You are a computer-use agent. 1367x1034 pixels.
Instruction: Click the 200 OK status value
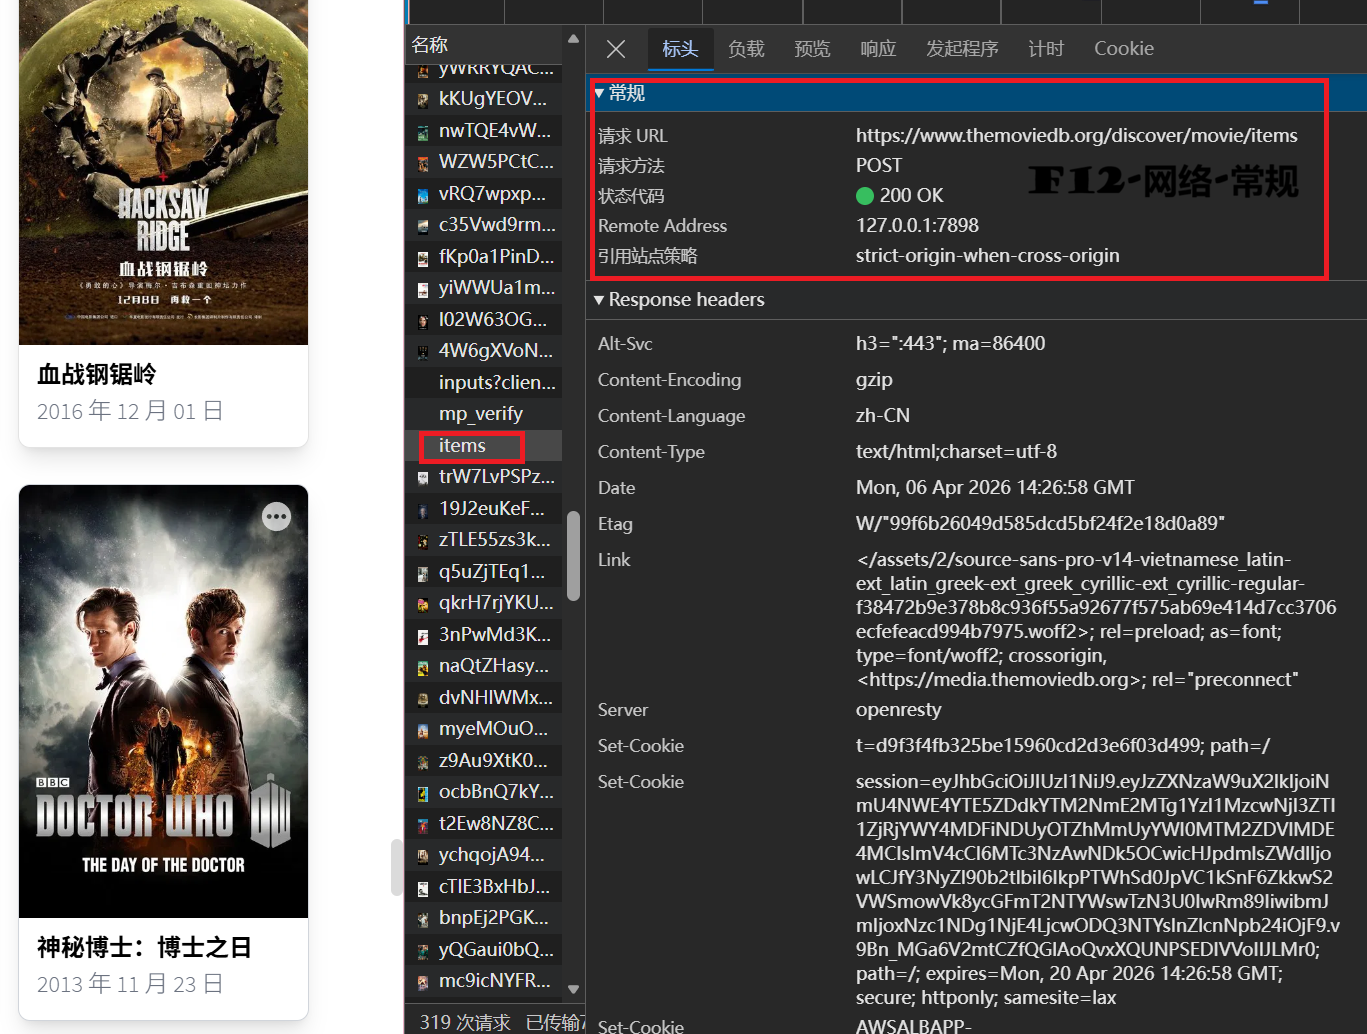tap(899, 195)
